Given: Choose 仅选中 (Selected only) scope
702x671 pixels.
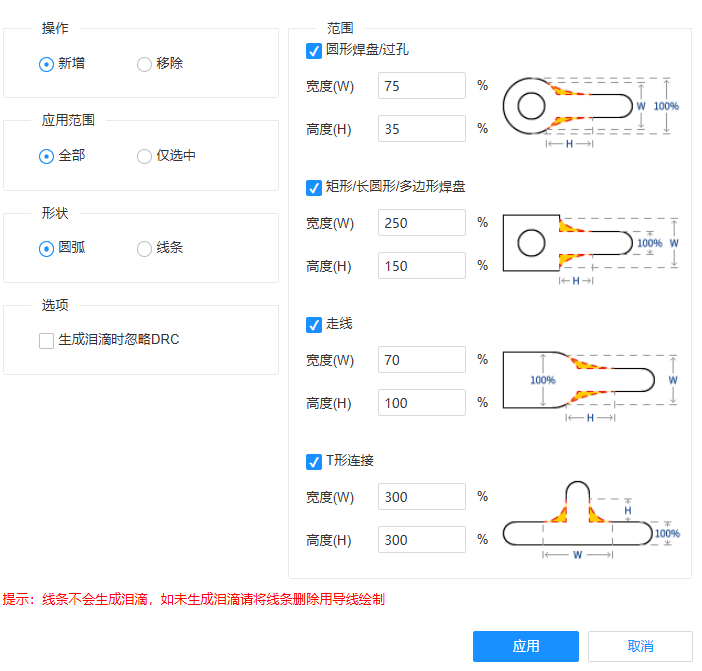Looking at the screenshot, I should pyautogui.click(x=145, y=156).
